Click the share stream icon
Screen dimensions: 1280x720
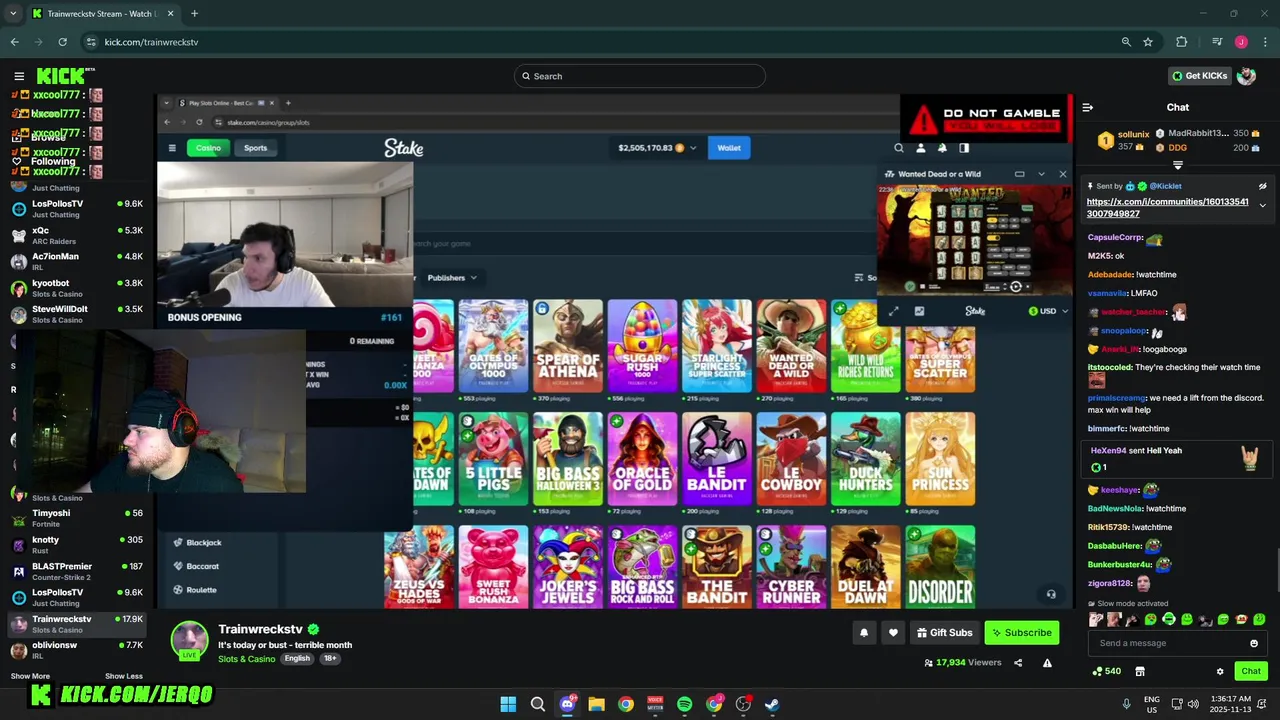pos(1018,662)
